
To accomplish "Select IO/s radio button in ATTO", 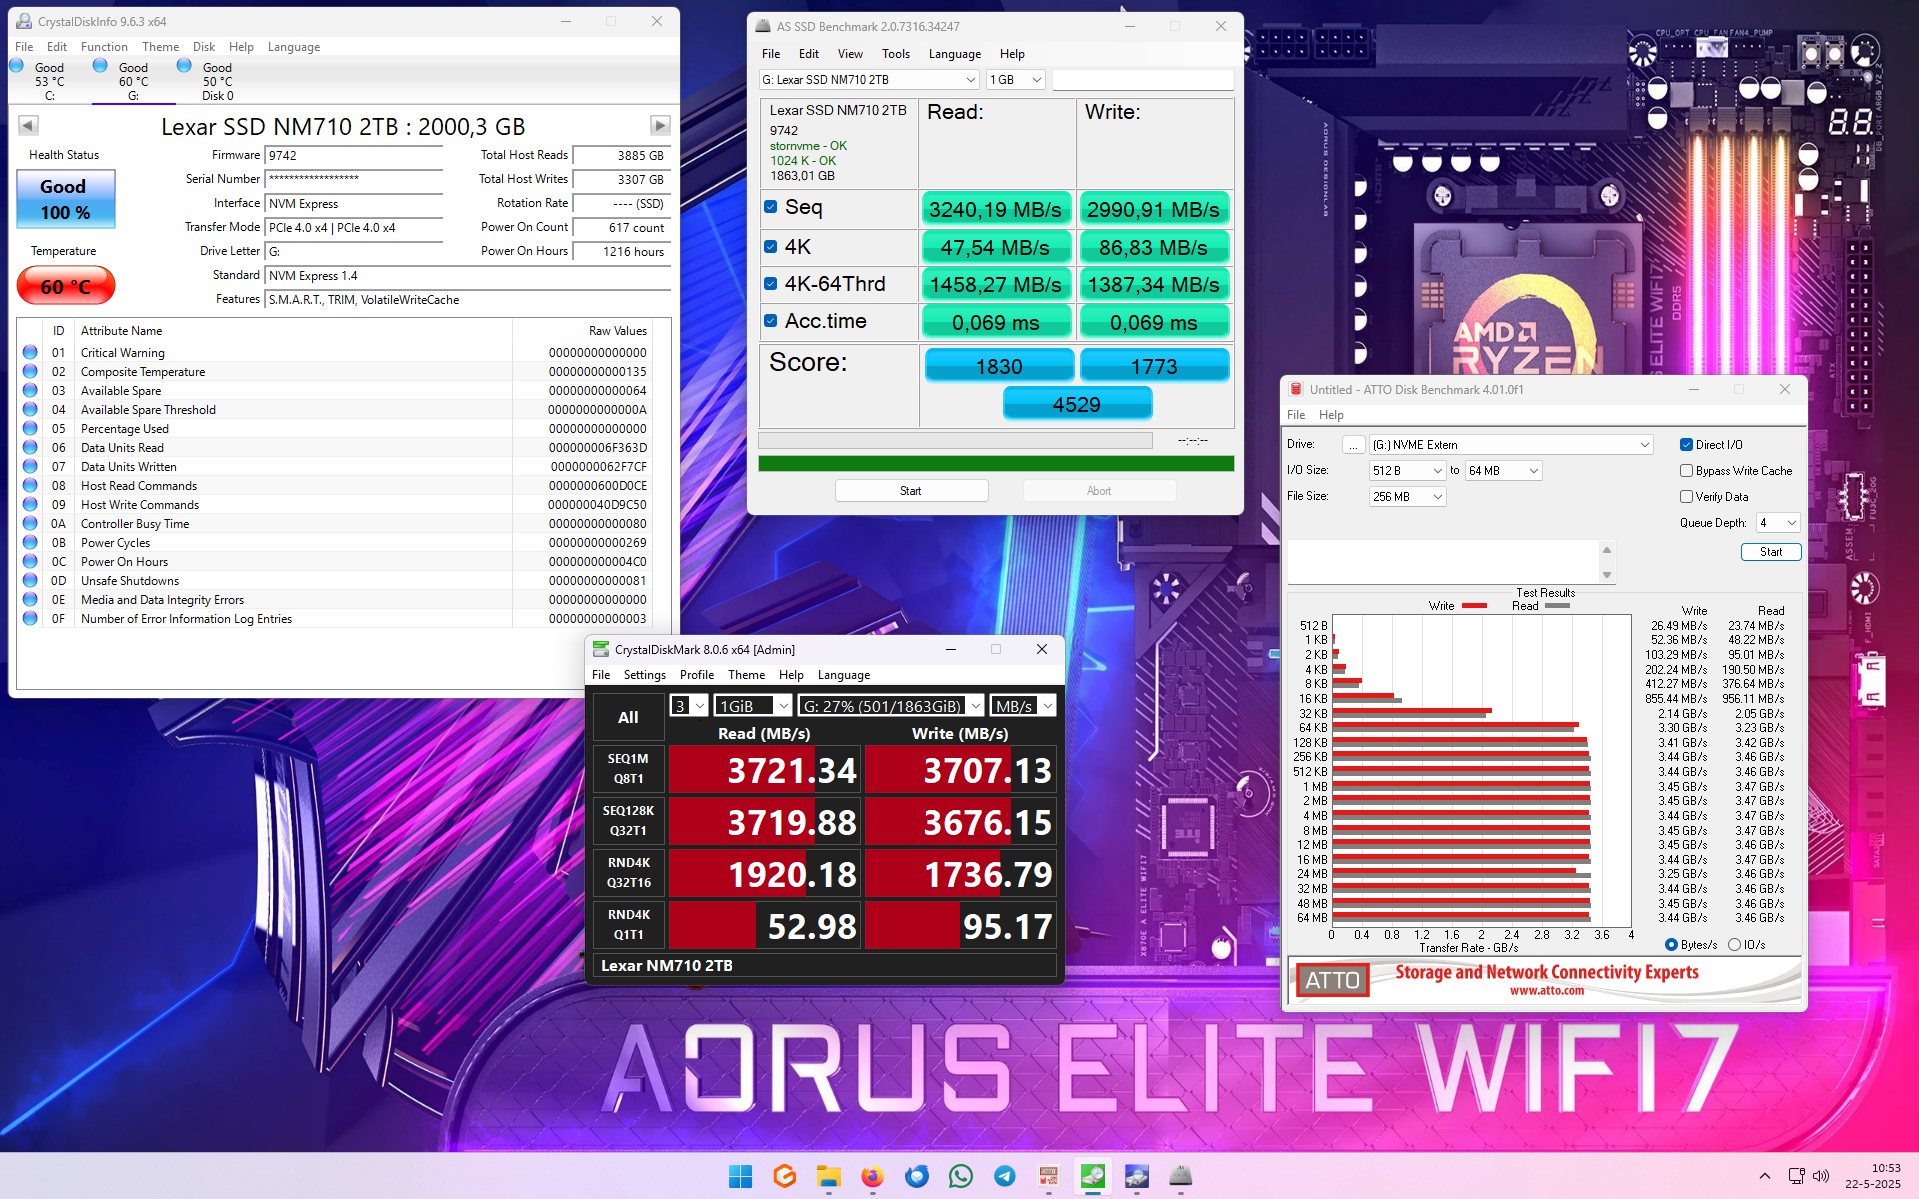I will [1734, 945].
